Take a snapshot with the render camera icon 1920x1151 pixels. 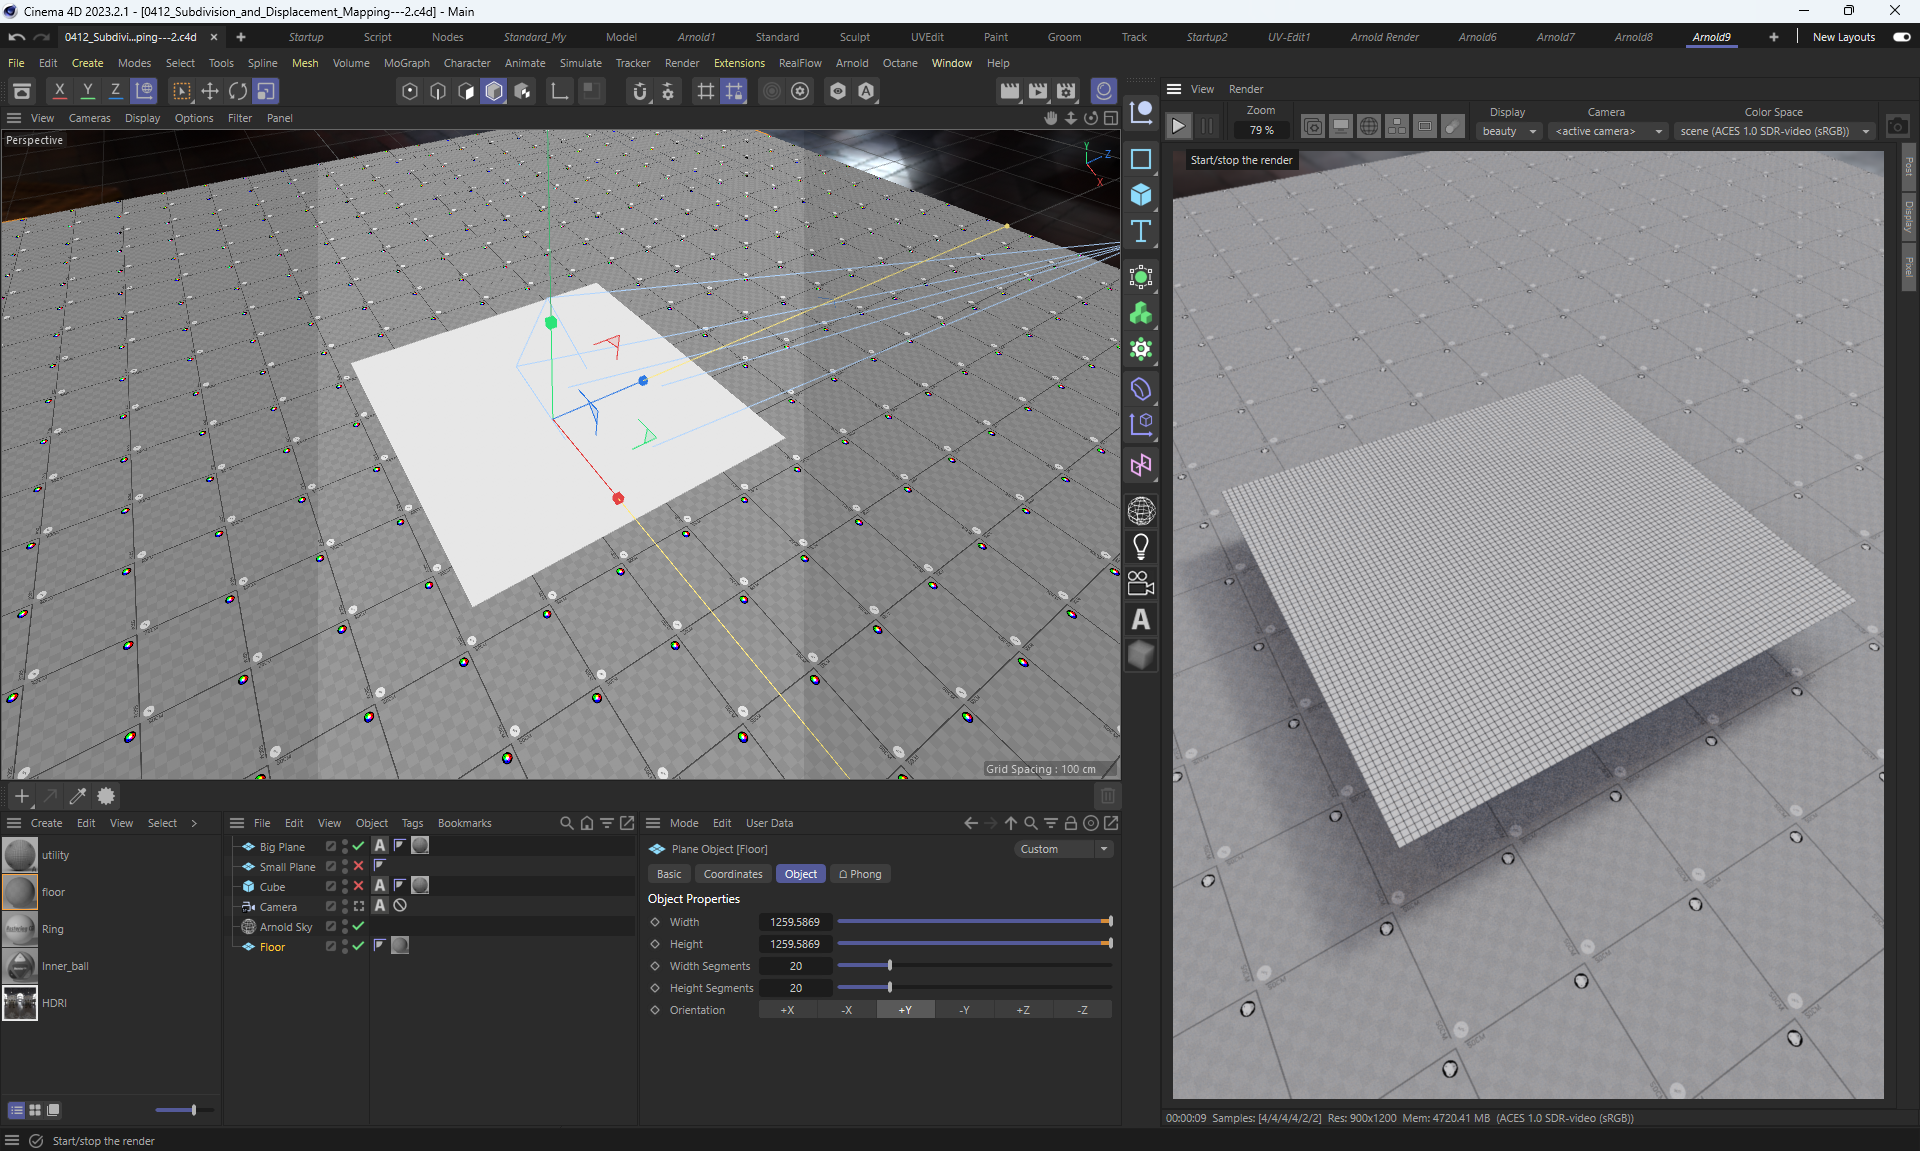(x=1897, y=126)
